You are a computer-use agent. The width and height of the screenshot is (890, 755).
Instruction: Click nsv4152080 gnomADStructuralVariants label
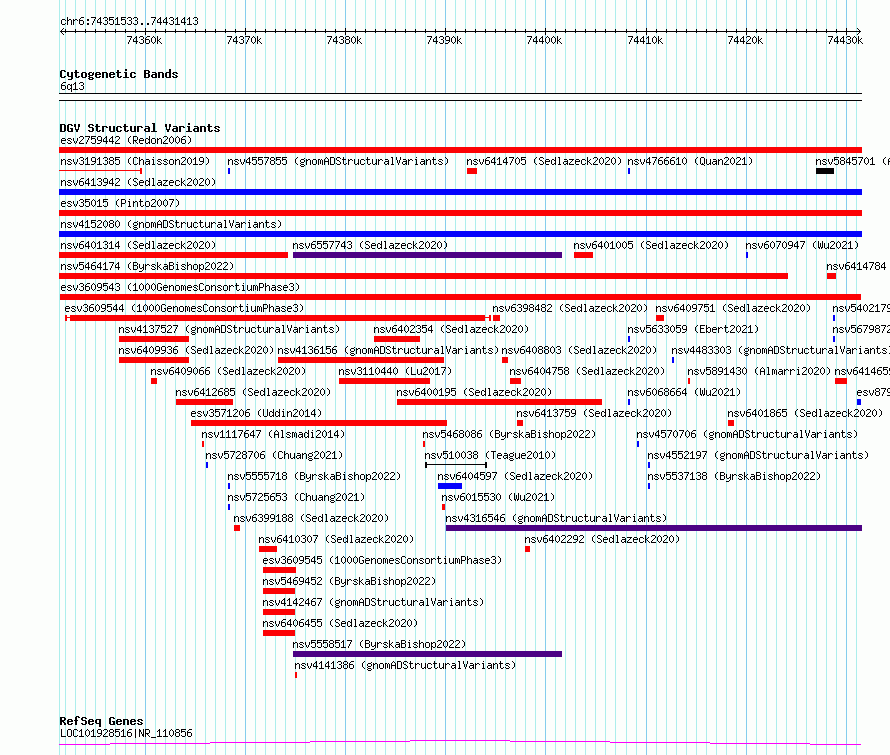[x=171, y=224]
